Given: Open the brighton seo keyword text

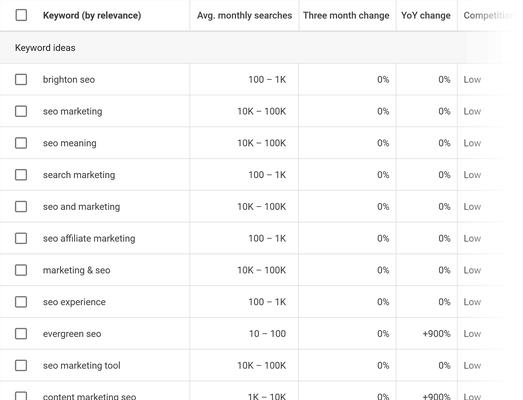Looking at the screenshot, I should 69,80.
